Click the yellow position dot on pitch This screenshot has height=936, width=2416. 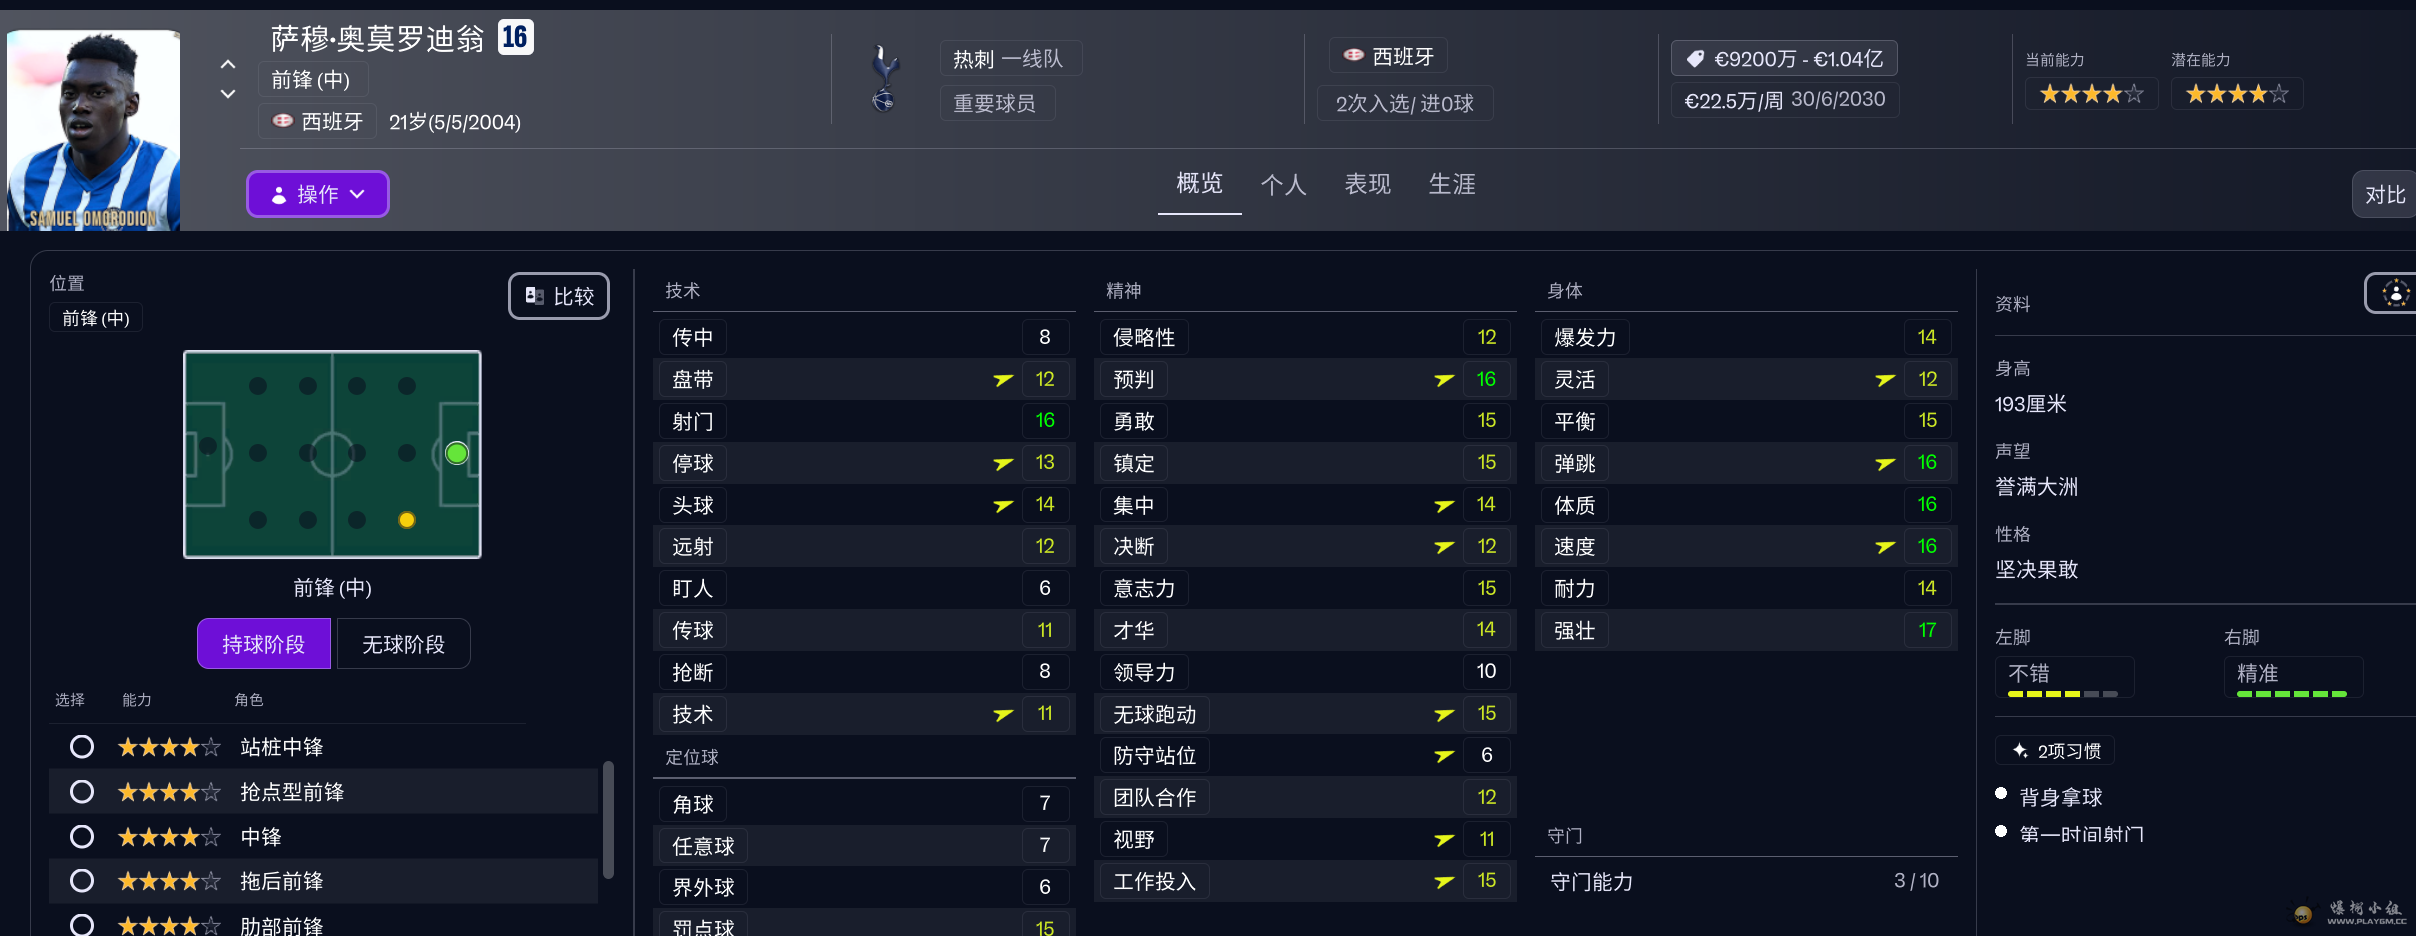point(407,520)
